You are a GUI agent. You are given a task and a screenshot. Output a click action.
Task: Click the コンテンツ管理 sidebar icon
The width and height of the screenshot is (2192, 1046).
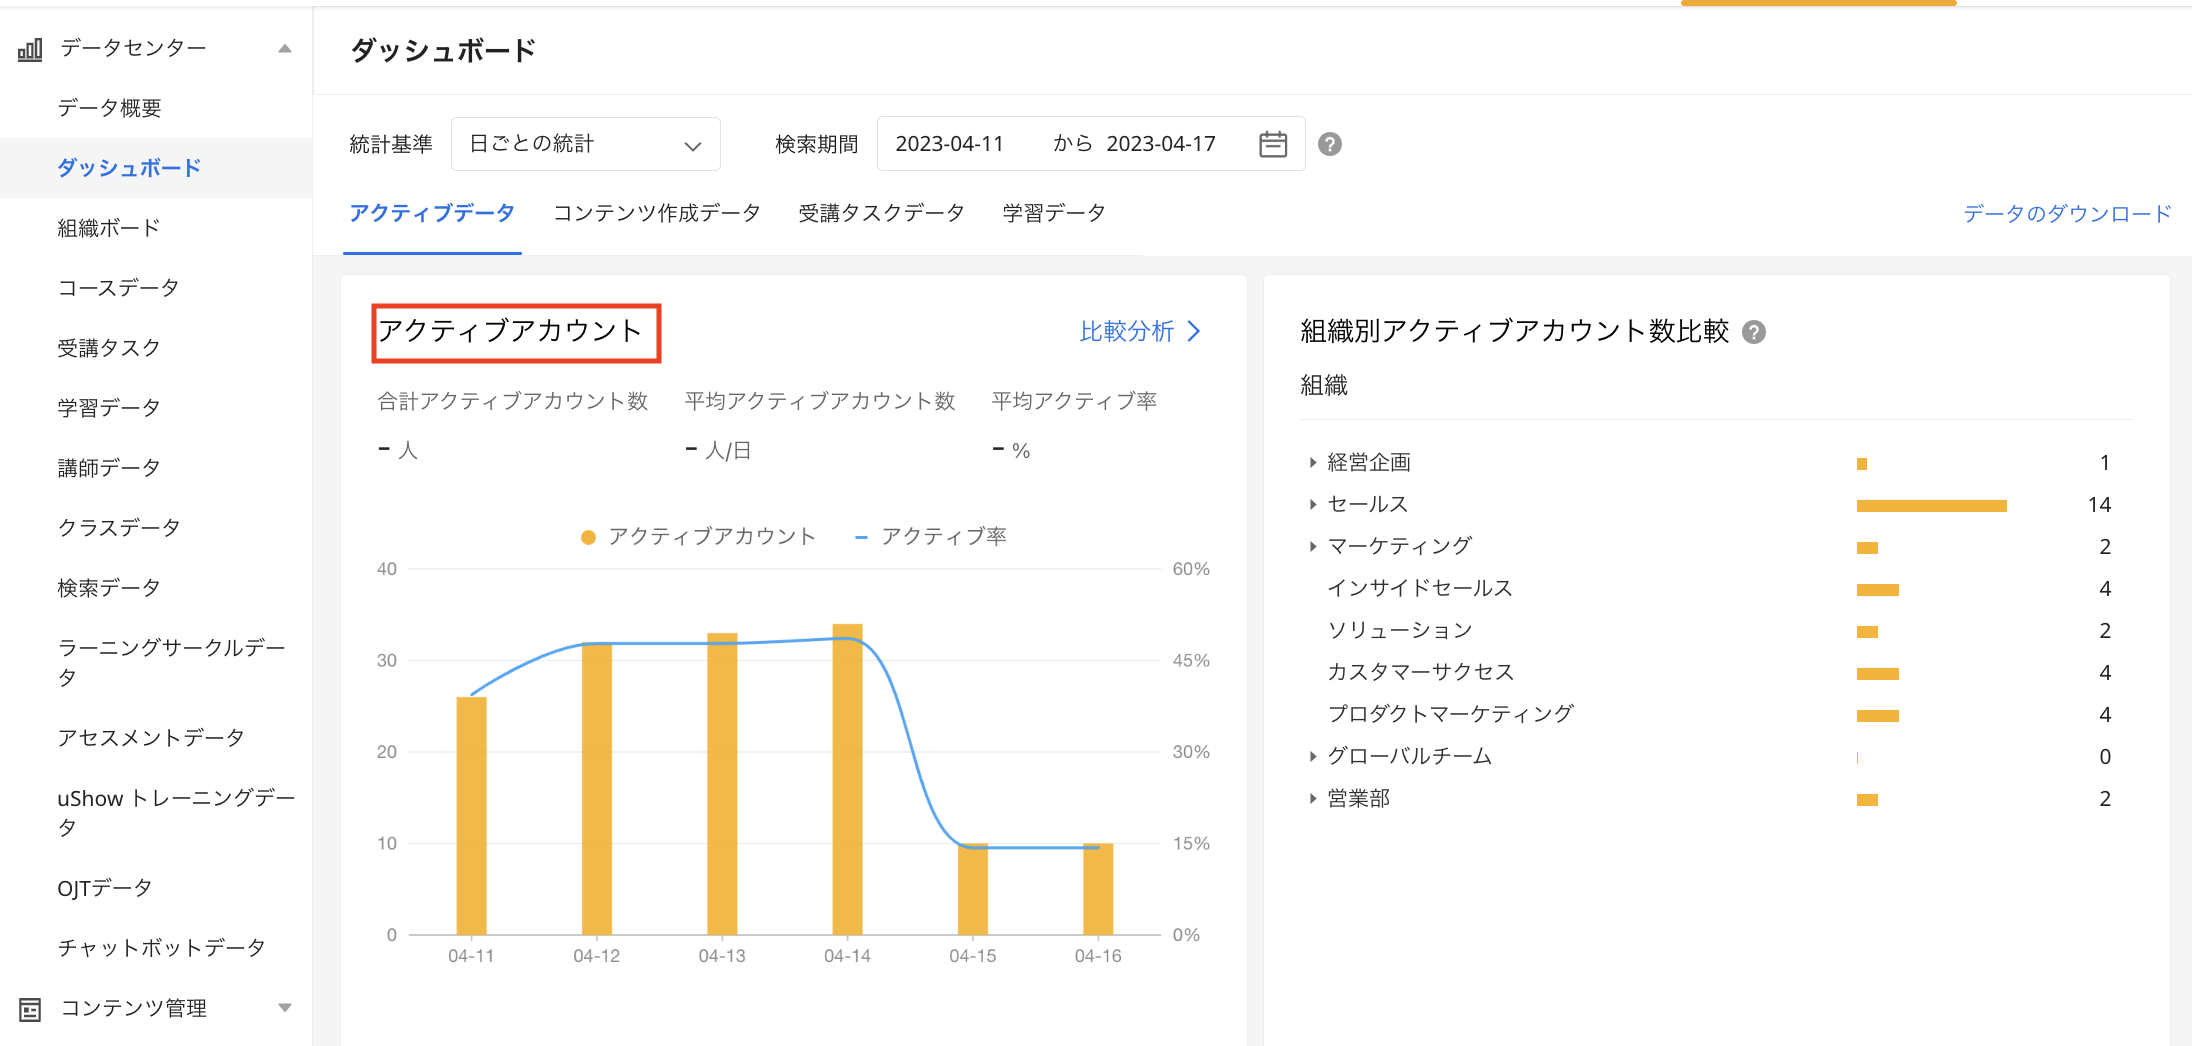point(29,1008)
